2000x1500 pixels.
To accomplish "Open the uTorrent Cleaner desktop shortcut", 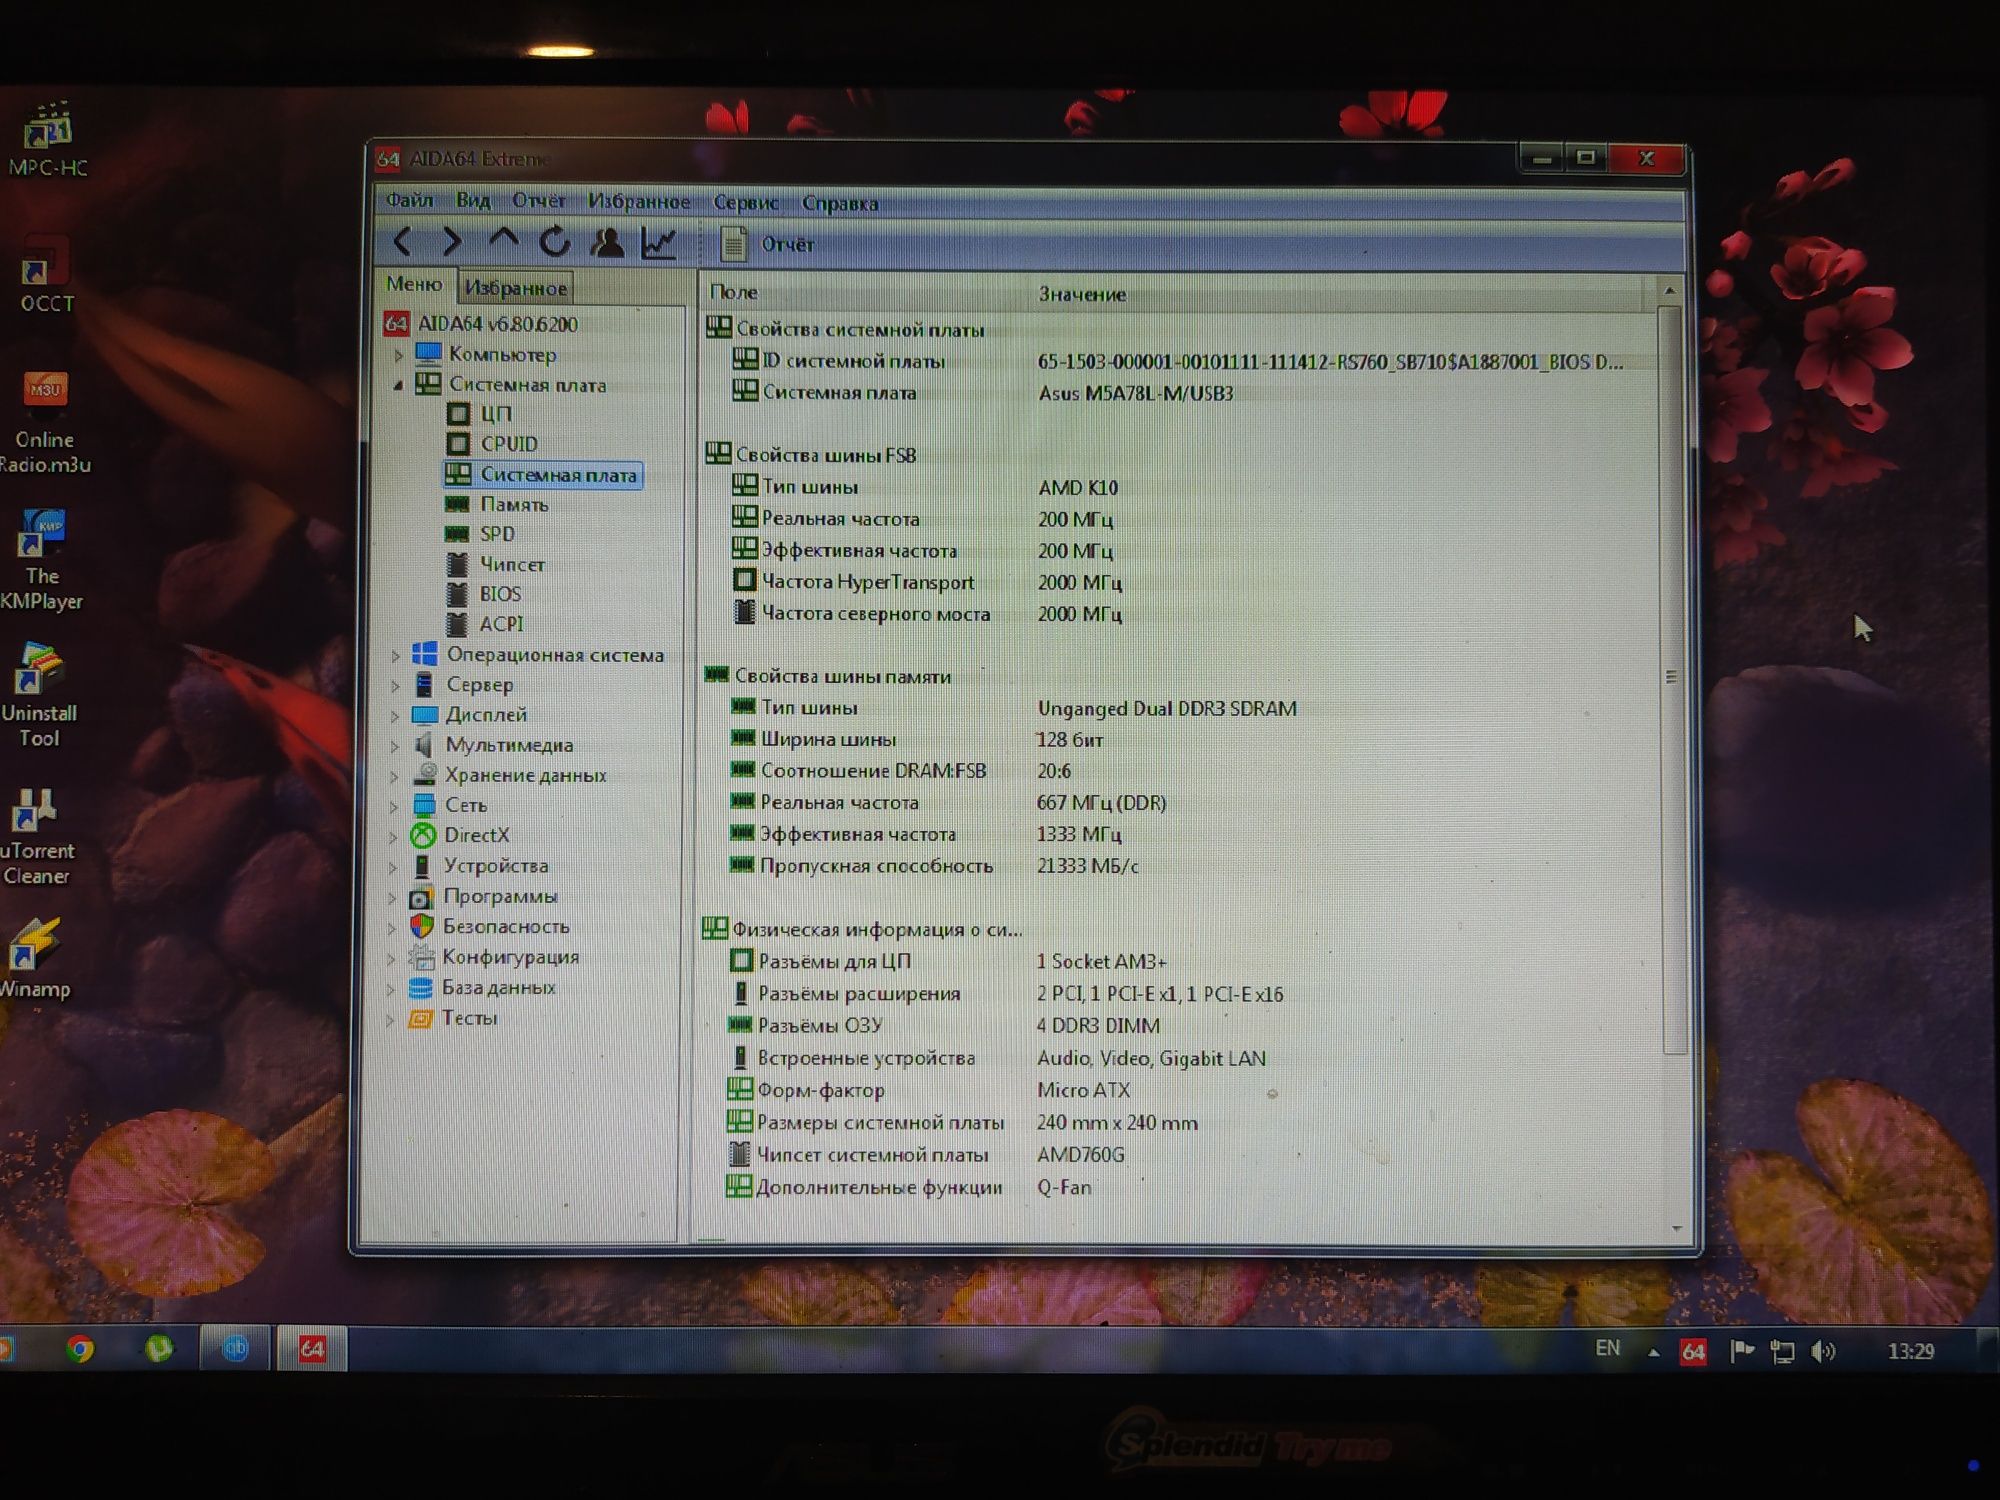I will (x=37, y=835).
